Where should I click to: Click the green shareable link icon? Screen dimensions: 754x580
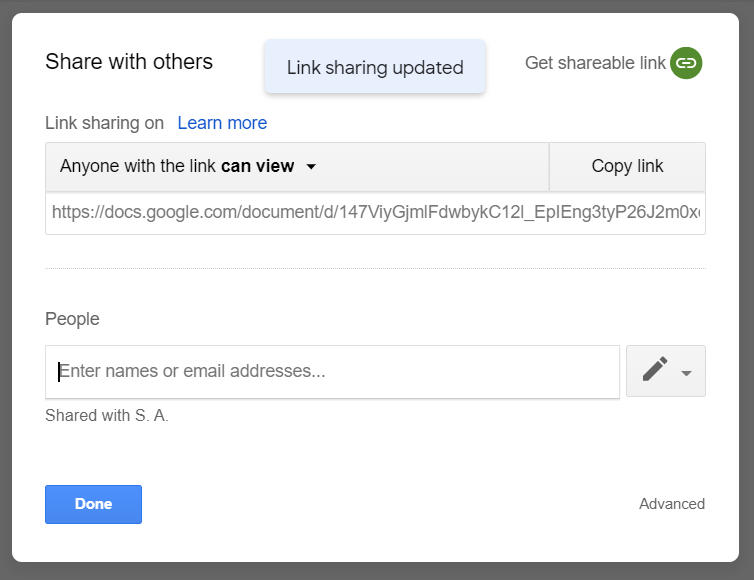[x=686, y=63]
